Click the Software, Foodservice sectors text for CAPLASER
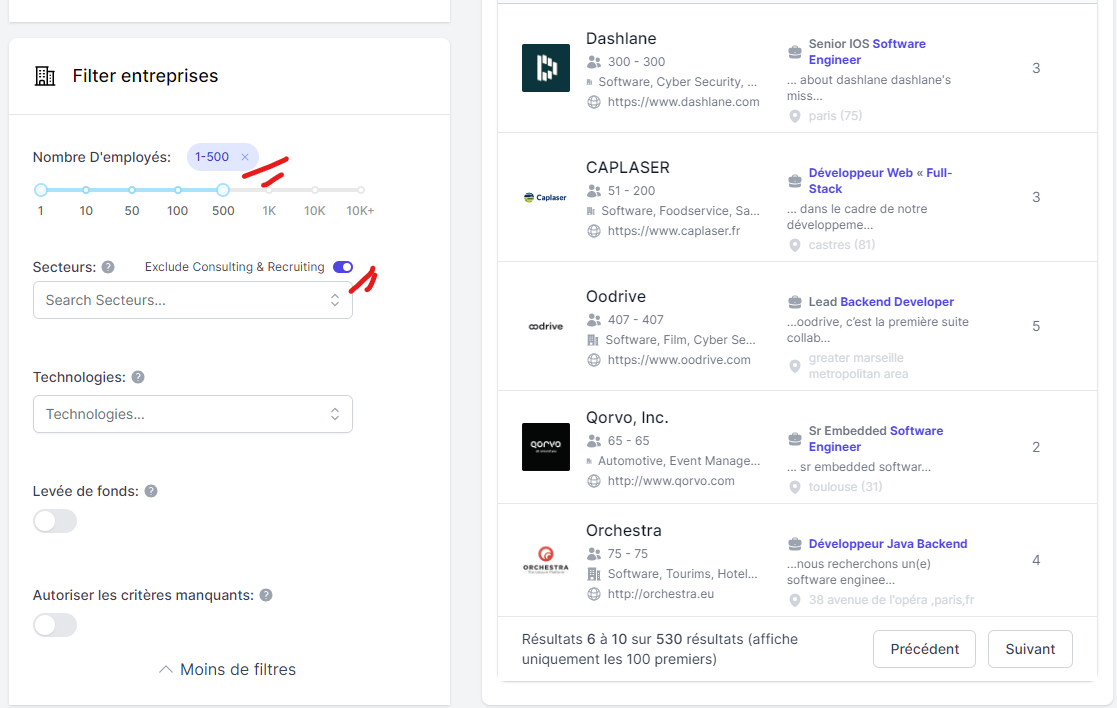The image size is (1117, 708). pyautogui.click(x=680, y=211)
